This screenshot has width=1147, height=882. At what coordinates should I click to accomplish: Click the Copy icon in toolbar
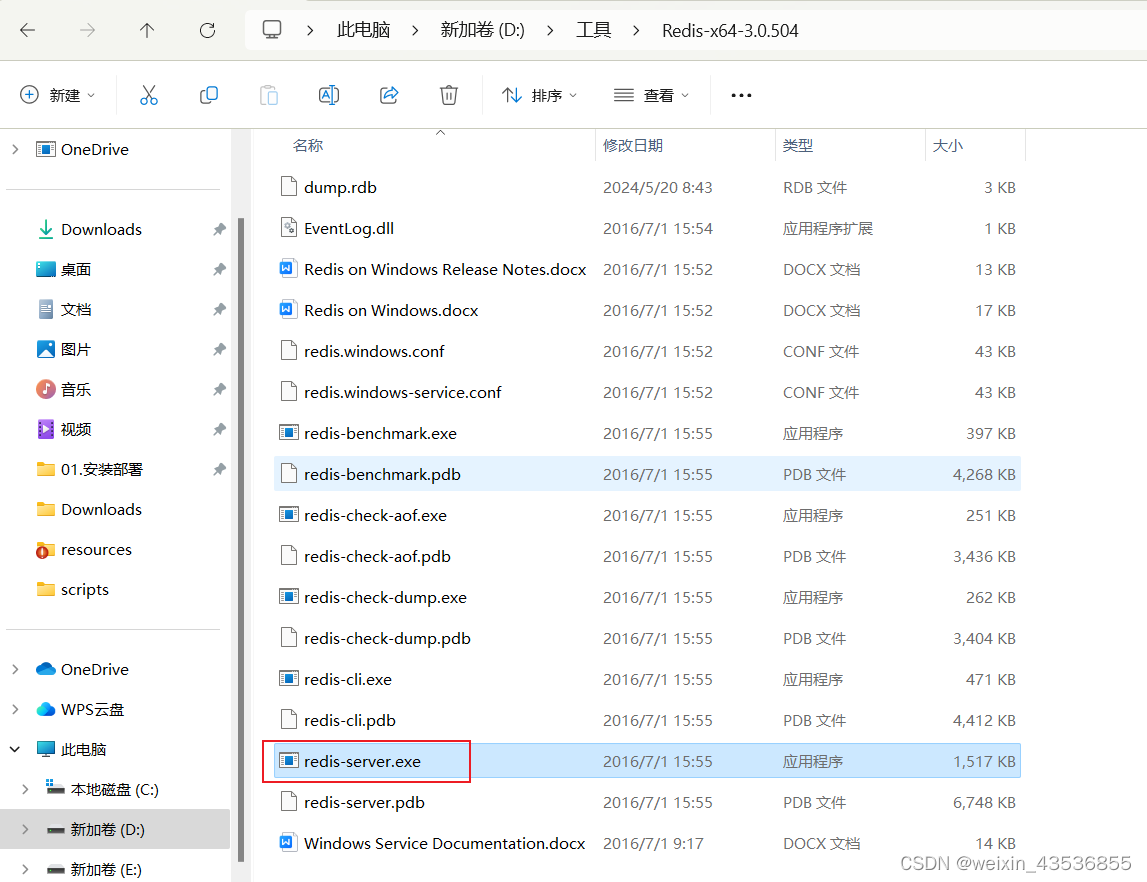(x=208, y=95)
